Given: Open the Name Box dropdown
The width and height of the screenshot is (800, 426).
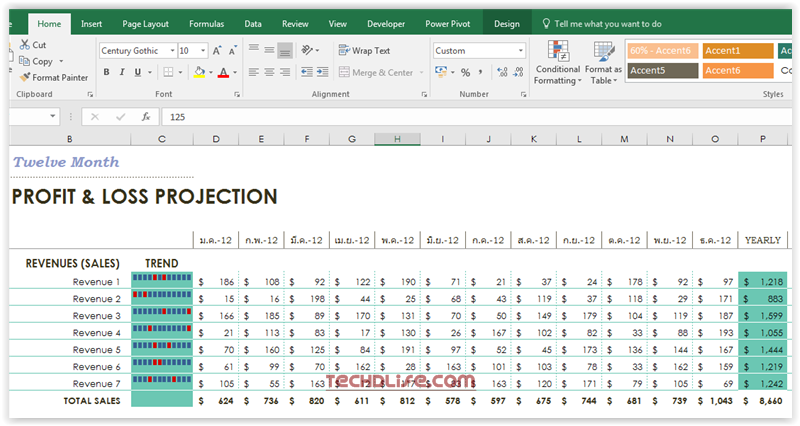Looking at the screenshot, I should 53,116.
